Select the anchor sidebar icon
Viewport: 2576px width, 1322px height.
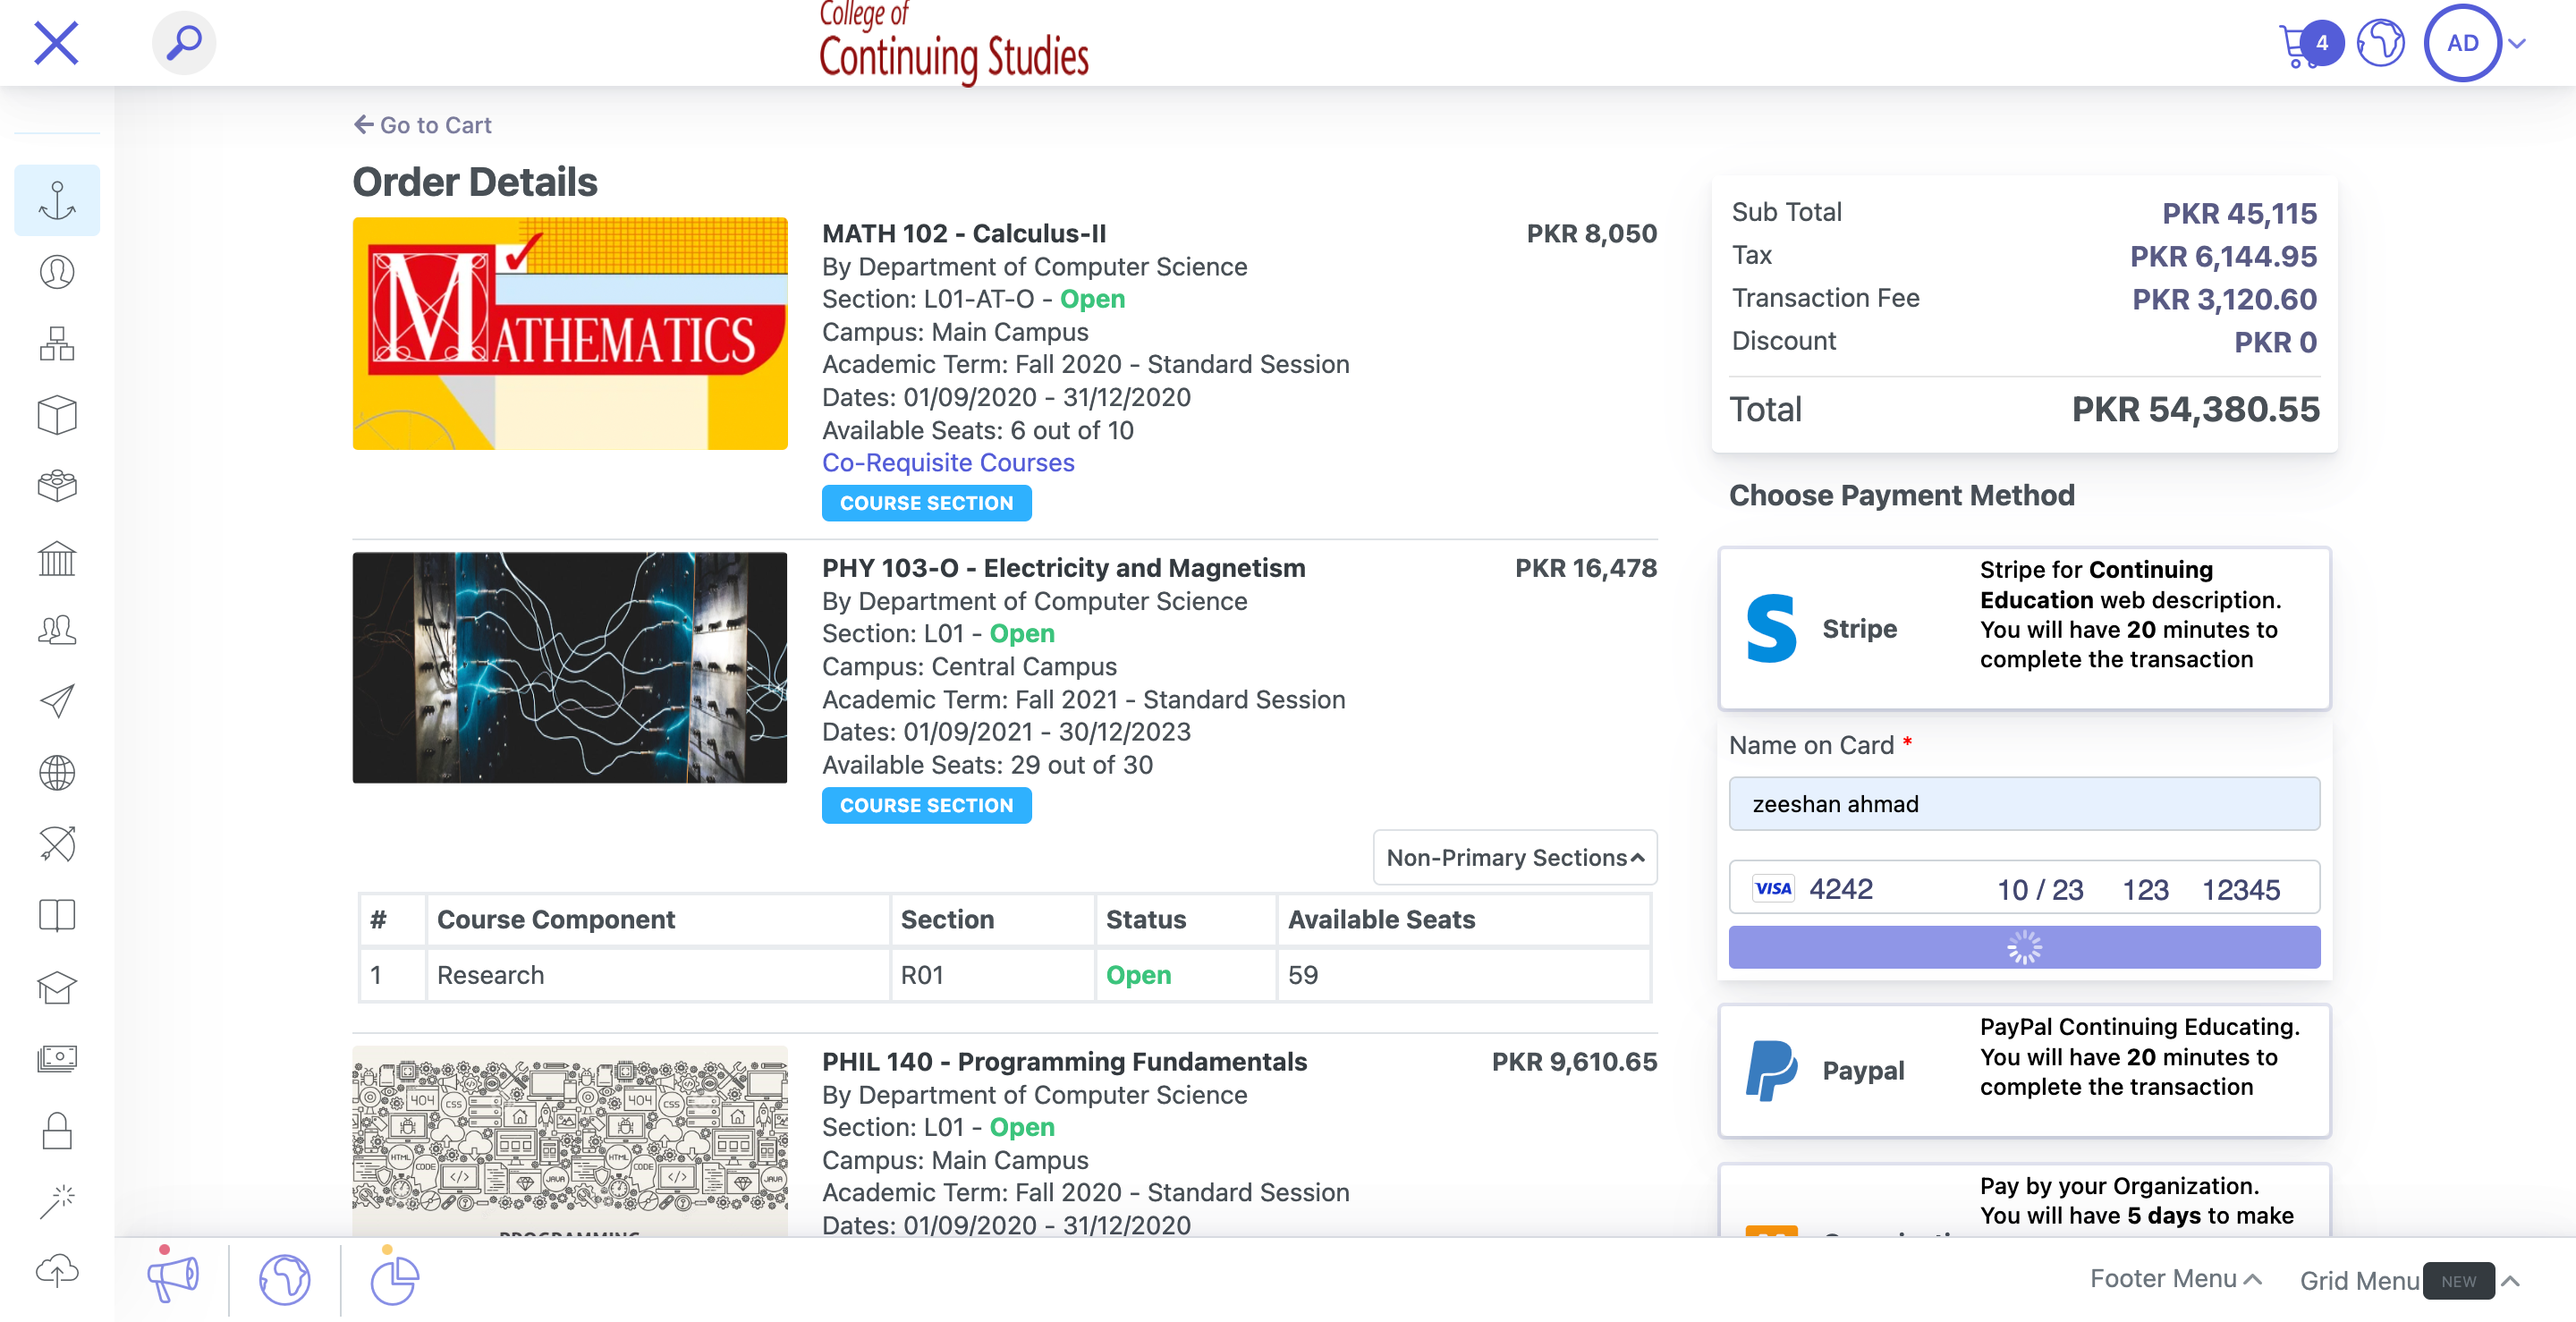(57, 200)
